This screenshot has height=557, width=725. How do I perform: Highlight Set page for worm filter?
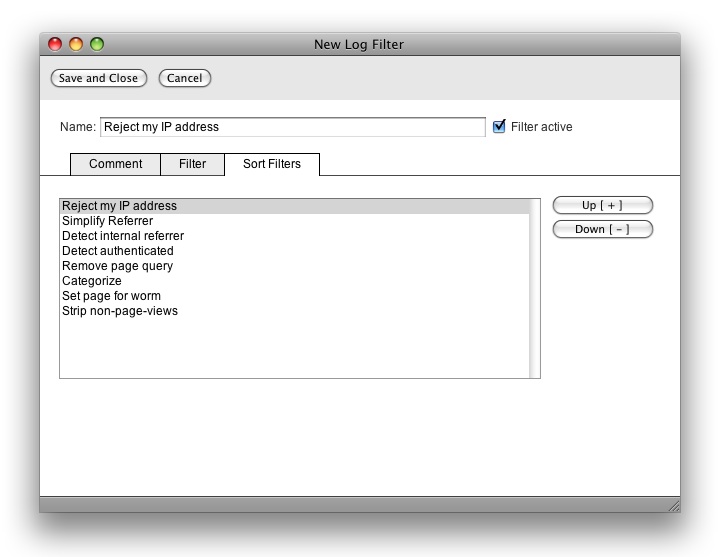pos(111,296)
